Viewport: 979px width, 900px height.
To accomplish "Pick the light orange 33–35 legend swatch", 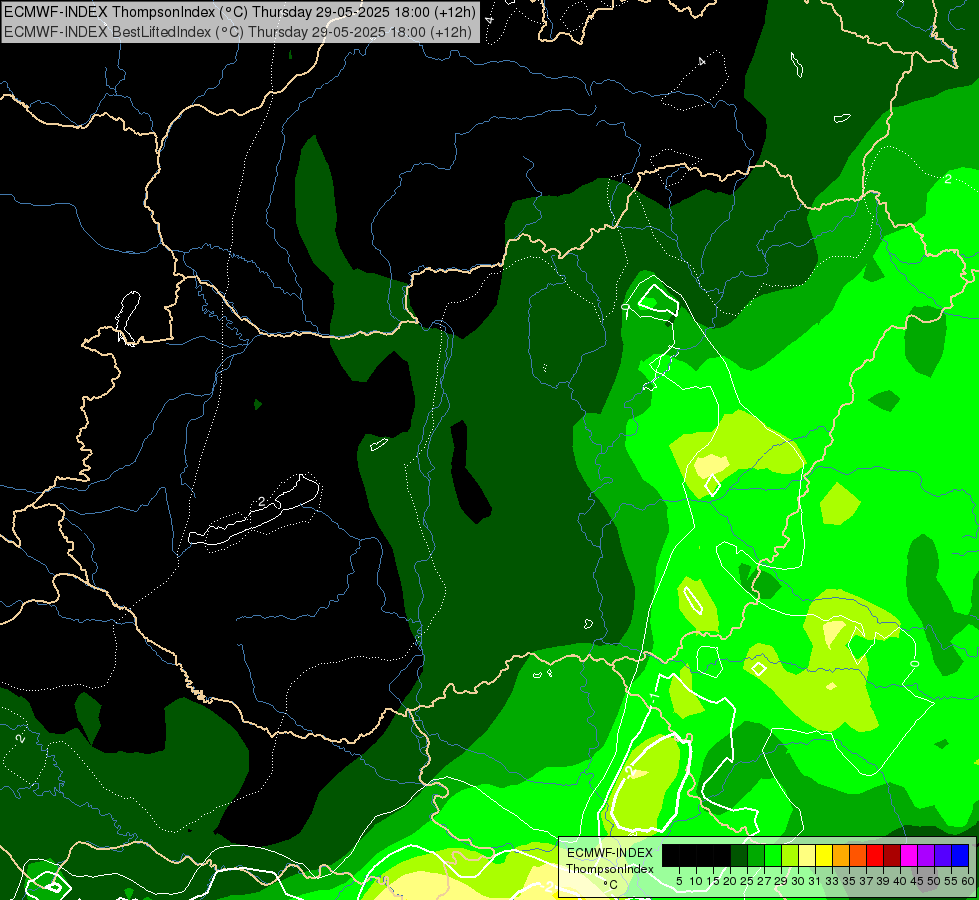I will coord(841,855).
